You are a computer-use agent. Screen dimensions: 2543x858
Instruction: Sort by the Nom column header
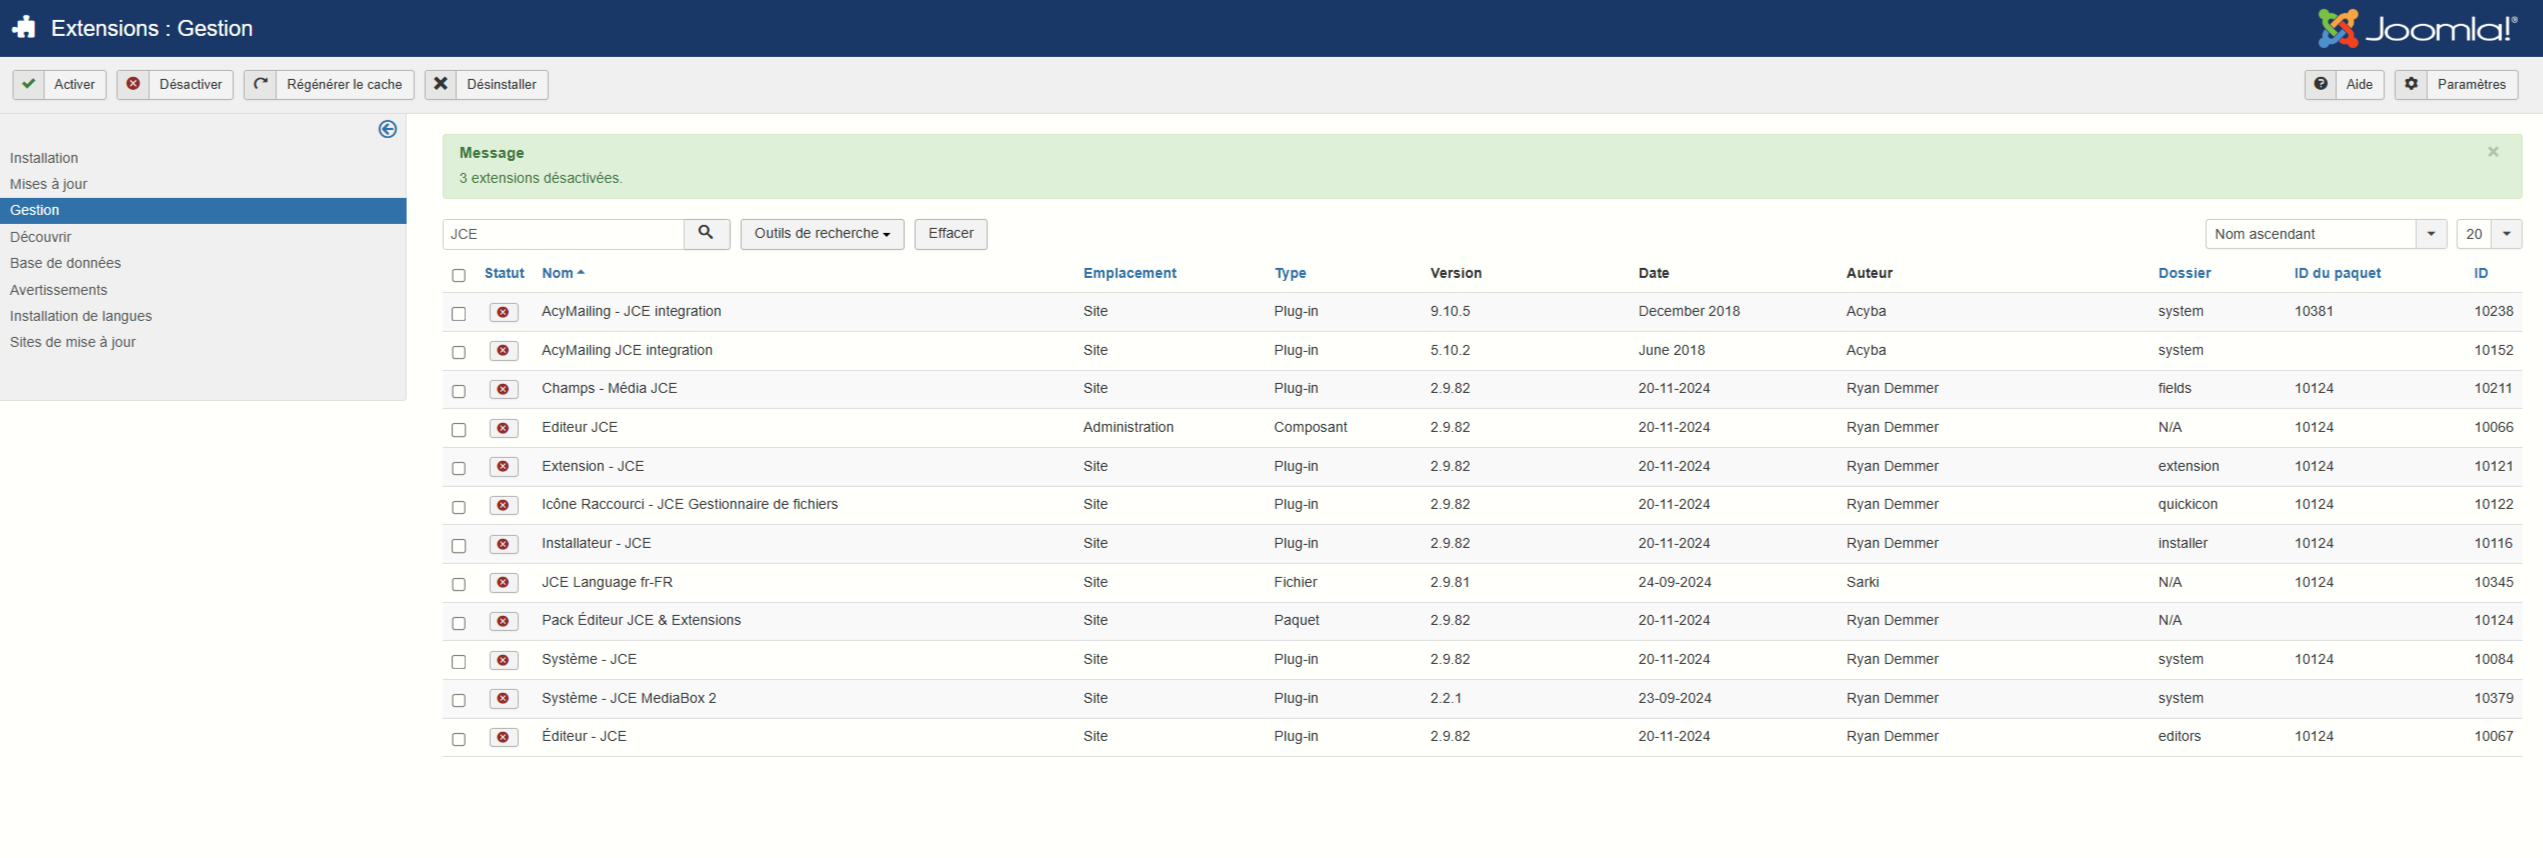tap(563, 273)
